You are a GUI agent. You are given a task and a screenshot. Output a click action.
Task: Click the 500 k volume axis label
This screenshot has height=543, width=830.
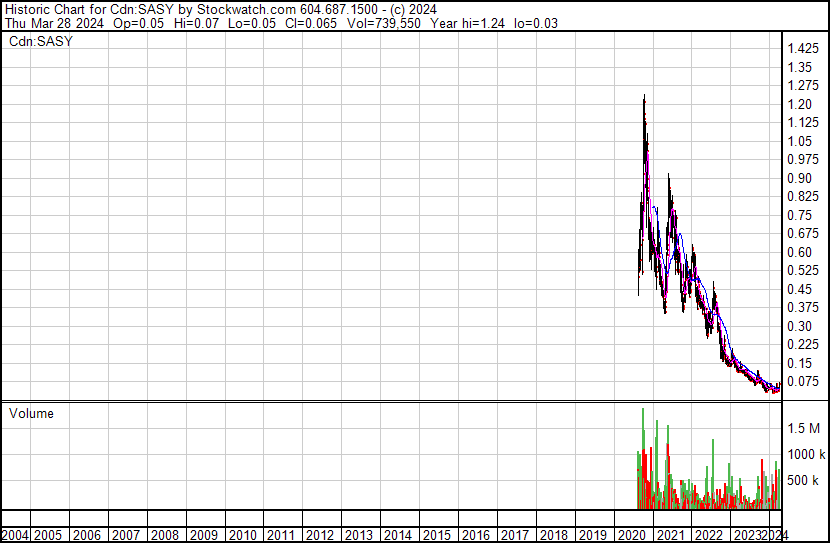click(x=804, y=480)
